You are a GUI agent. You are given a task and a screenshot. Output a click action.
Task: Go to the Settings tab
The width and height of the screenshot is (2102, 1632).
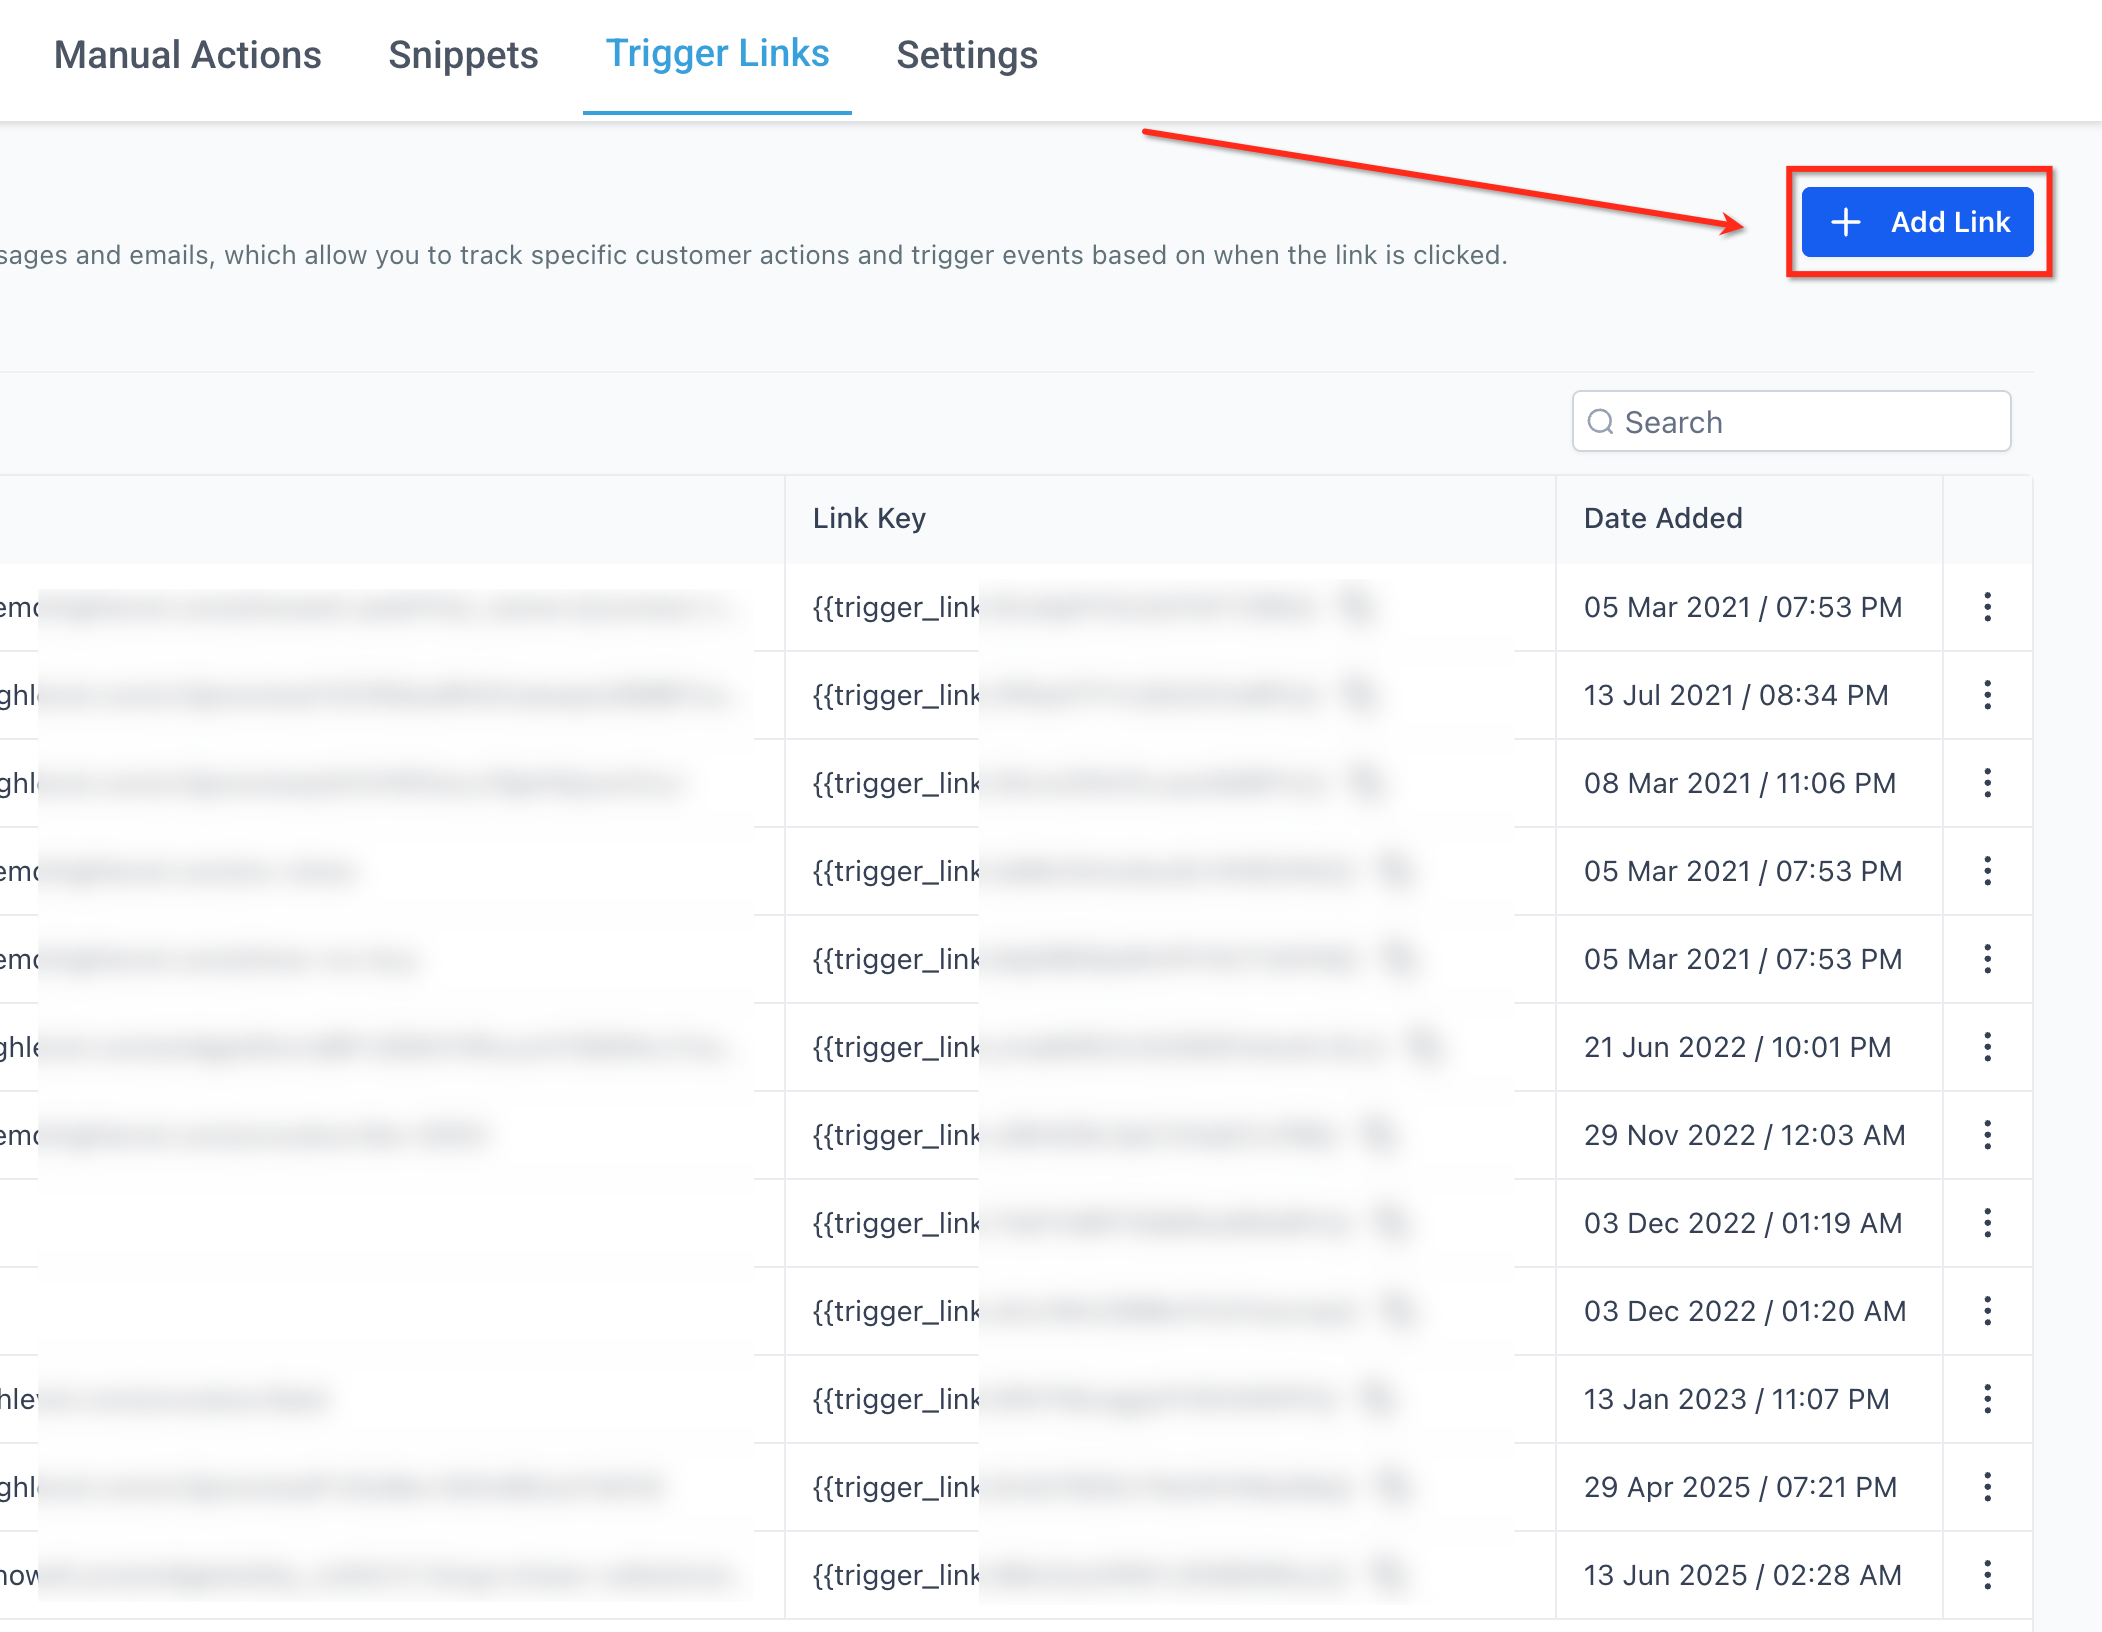(966, 55)
